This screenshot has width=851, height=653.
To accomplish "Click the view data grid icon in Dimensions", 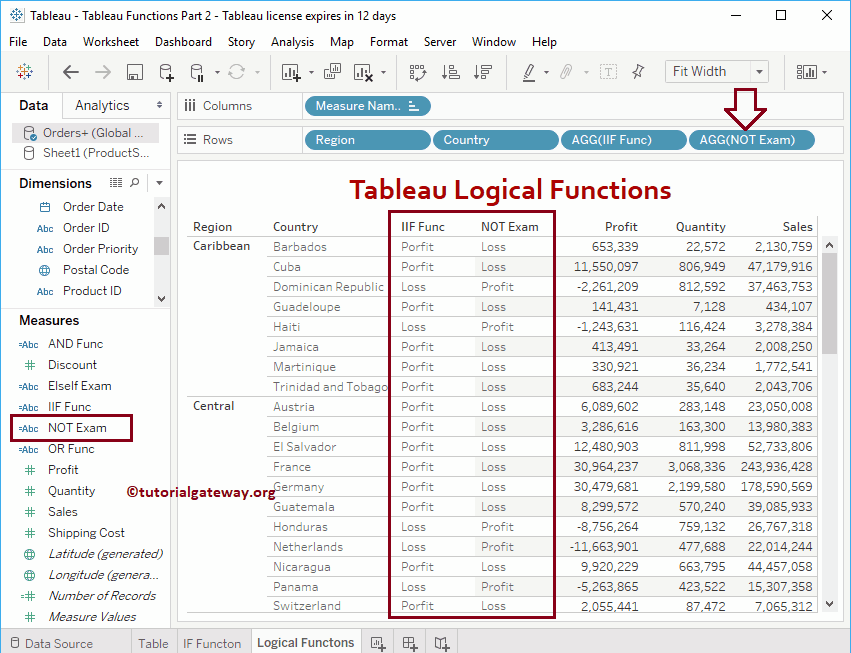I will tap(116, 183).
